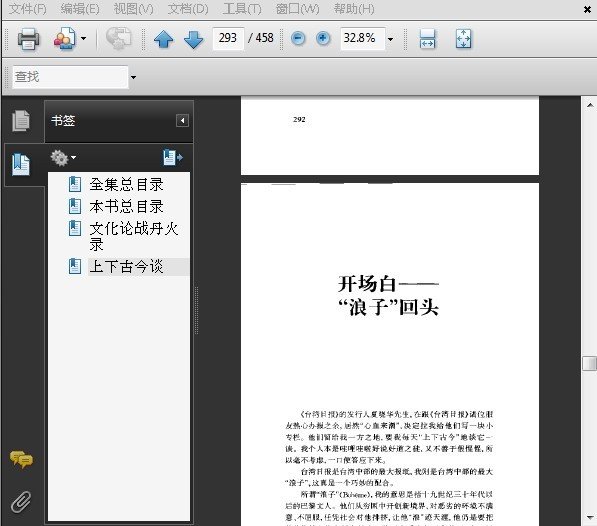
Task: Click the page number 292 text
Action: 299,120
